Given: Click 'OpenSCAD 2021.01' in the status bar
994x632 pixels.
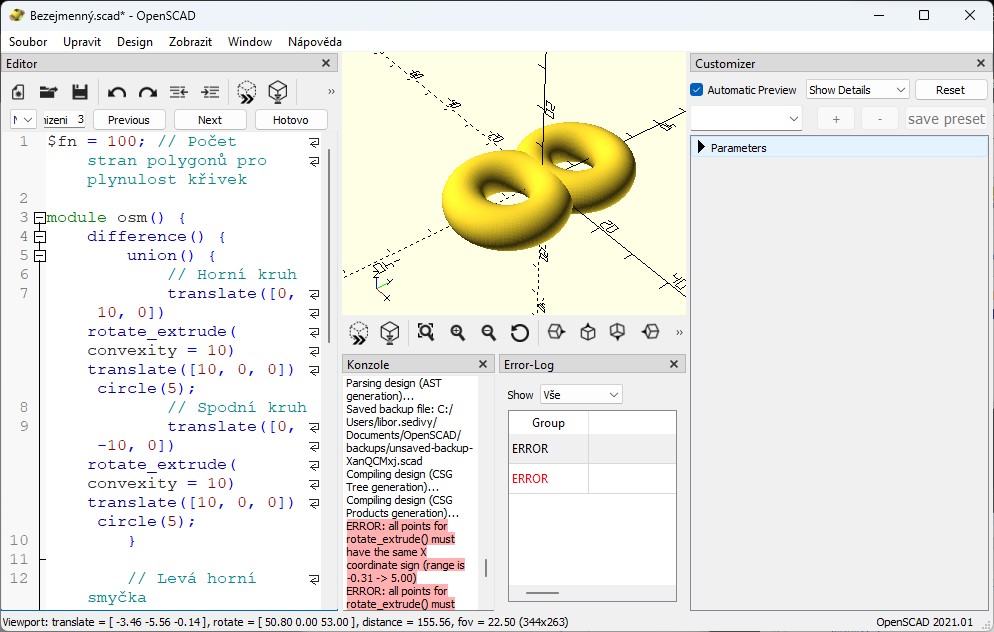Looking at the screenshot, I should coord(924,622).
